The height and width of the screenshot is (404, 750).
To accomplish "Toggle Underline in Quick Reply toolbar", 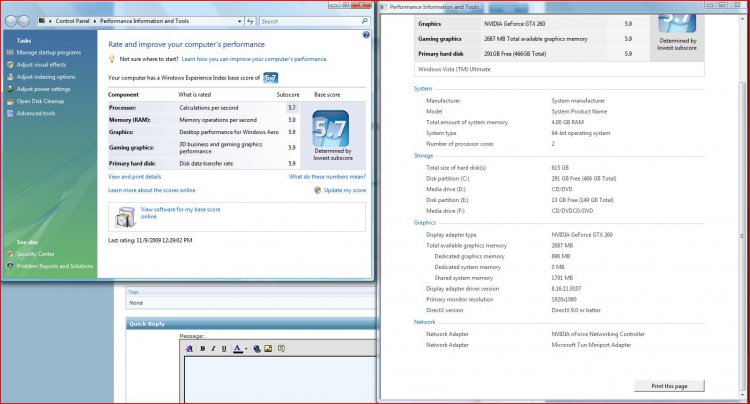I will (x=224, y=349).
